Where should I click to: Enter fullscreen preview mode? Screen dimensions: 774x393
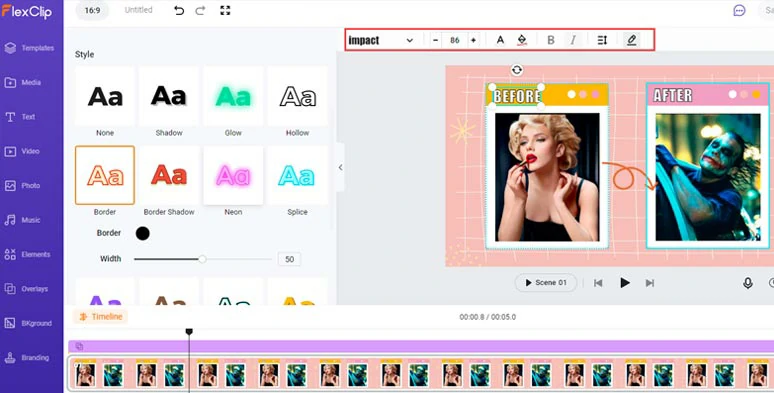point(225,10)
